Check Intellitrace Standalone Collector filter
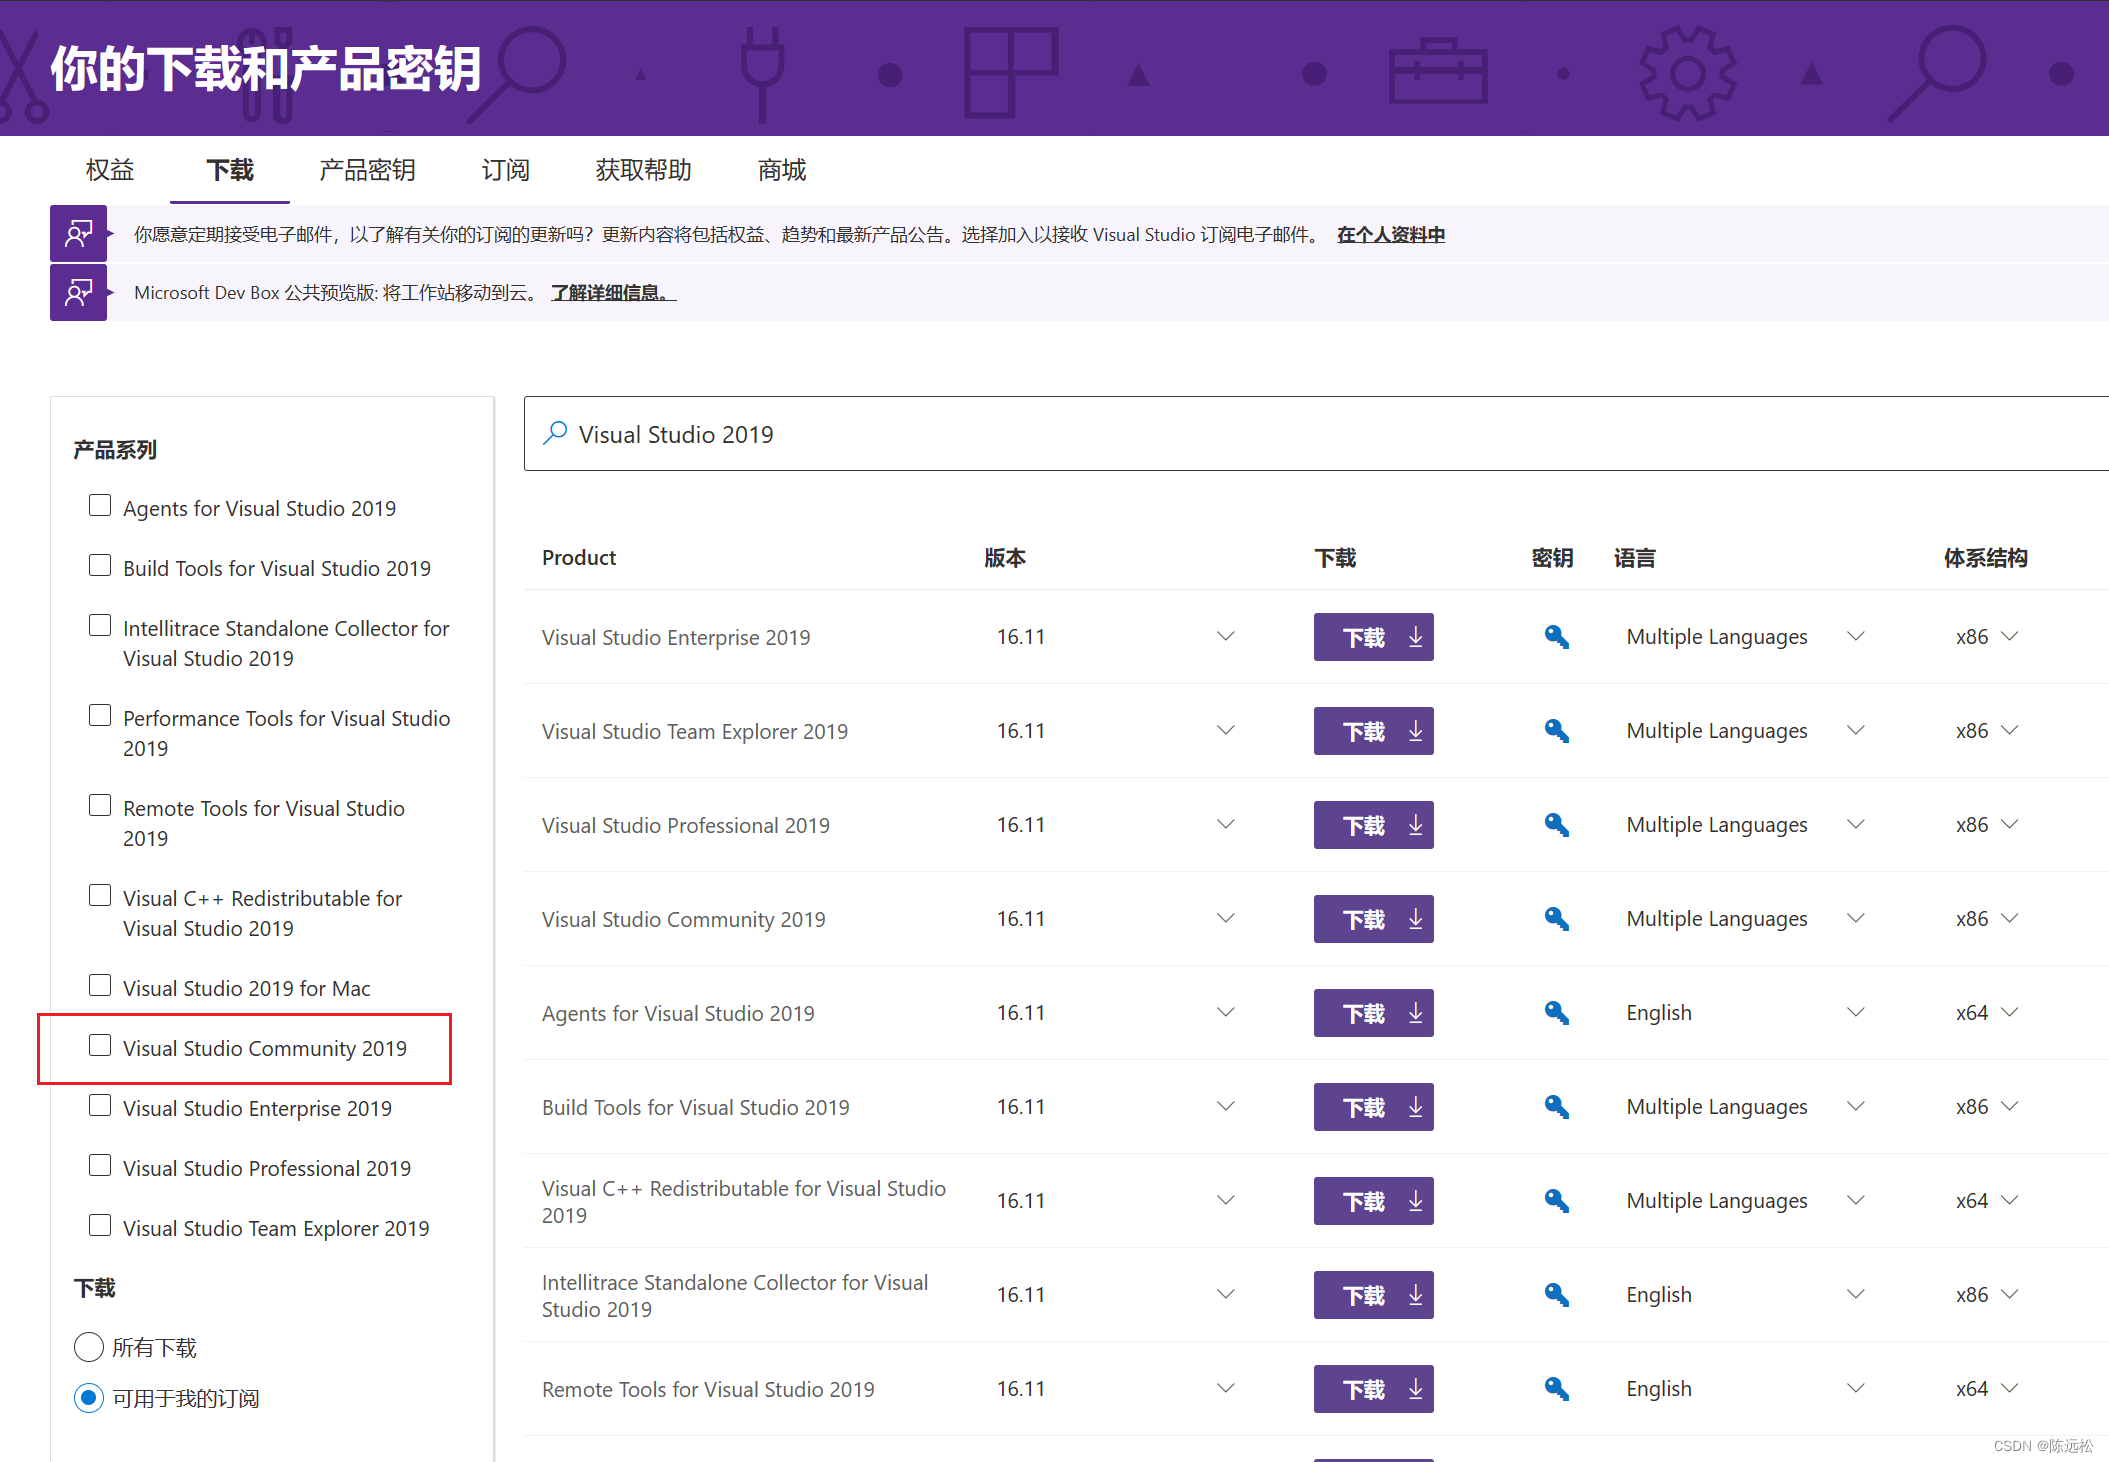 pos(100,625)
